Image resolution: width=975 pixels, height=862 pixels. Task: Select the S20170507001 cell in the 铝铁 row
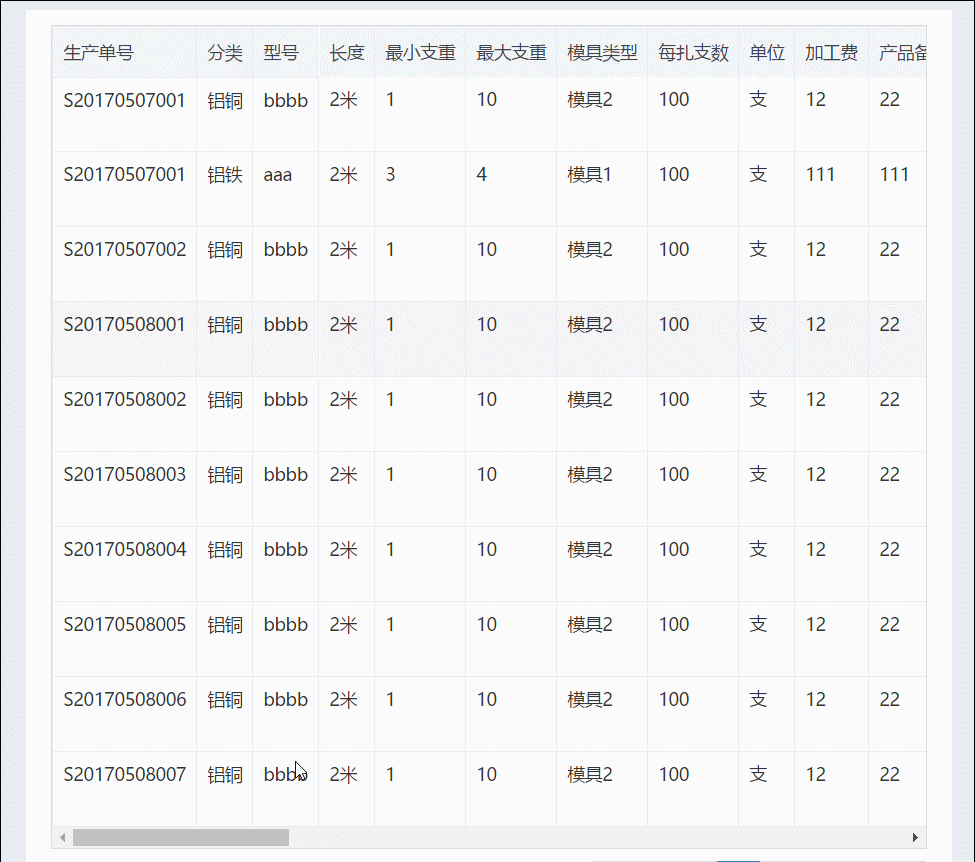124,175
